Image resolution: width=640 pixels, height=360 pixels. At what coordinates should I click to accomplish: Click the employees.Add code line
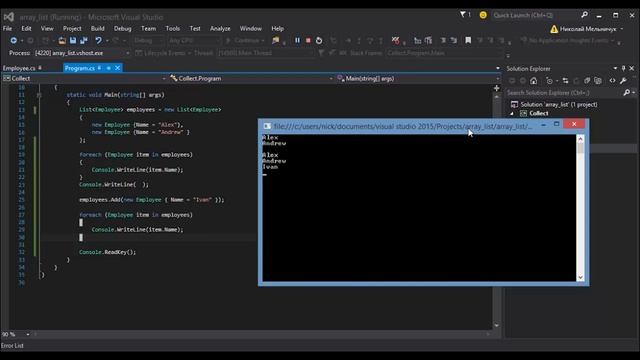[x=151, y=200]
